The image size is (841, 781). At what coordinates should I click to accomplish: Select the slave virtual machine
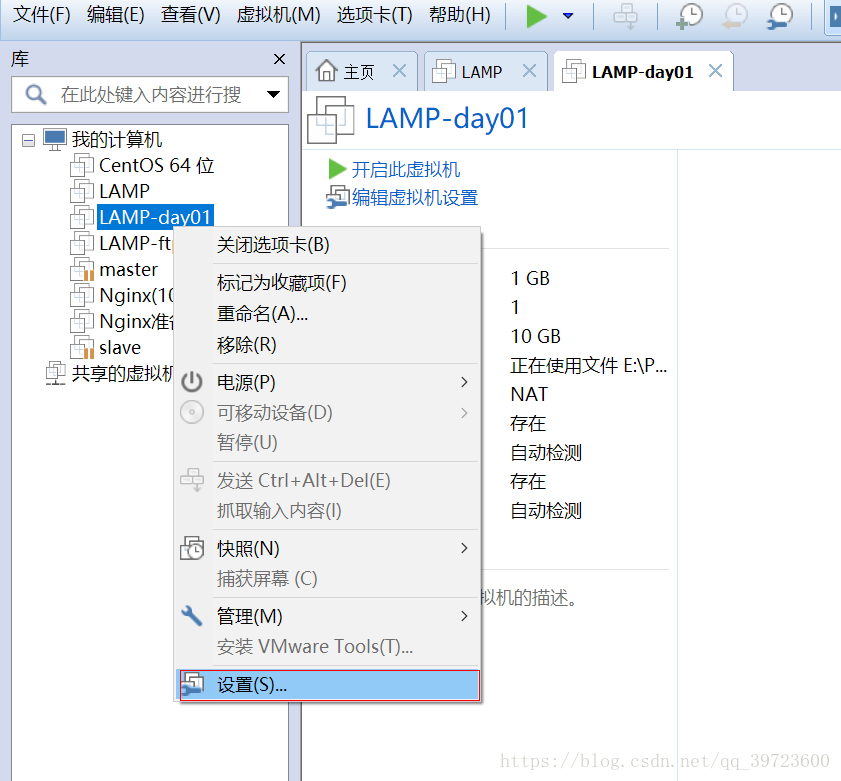tap(120, 348)
